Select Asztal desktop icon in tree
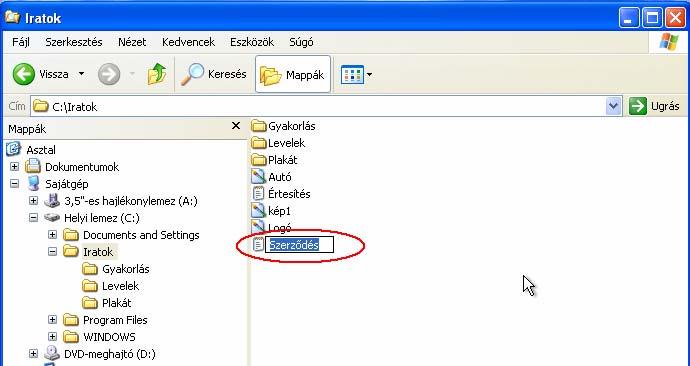This screenshot has height=366, width=690. (x=14, y=149)
